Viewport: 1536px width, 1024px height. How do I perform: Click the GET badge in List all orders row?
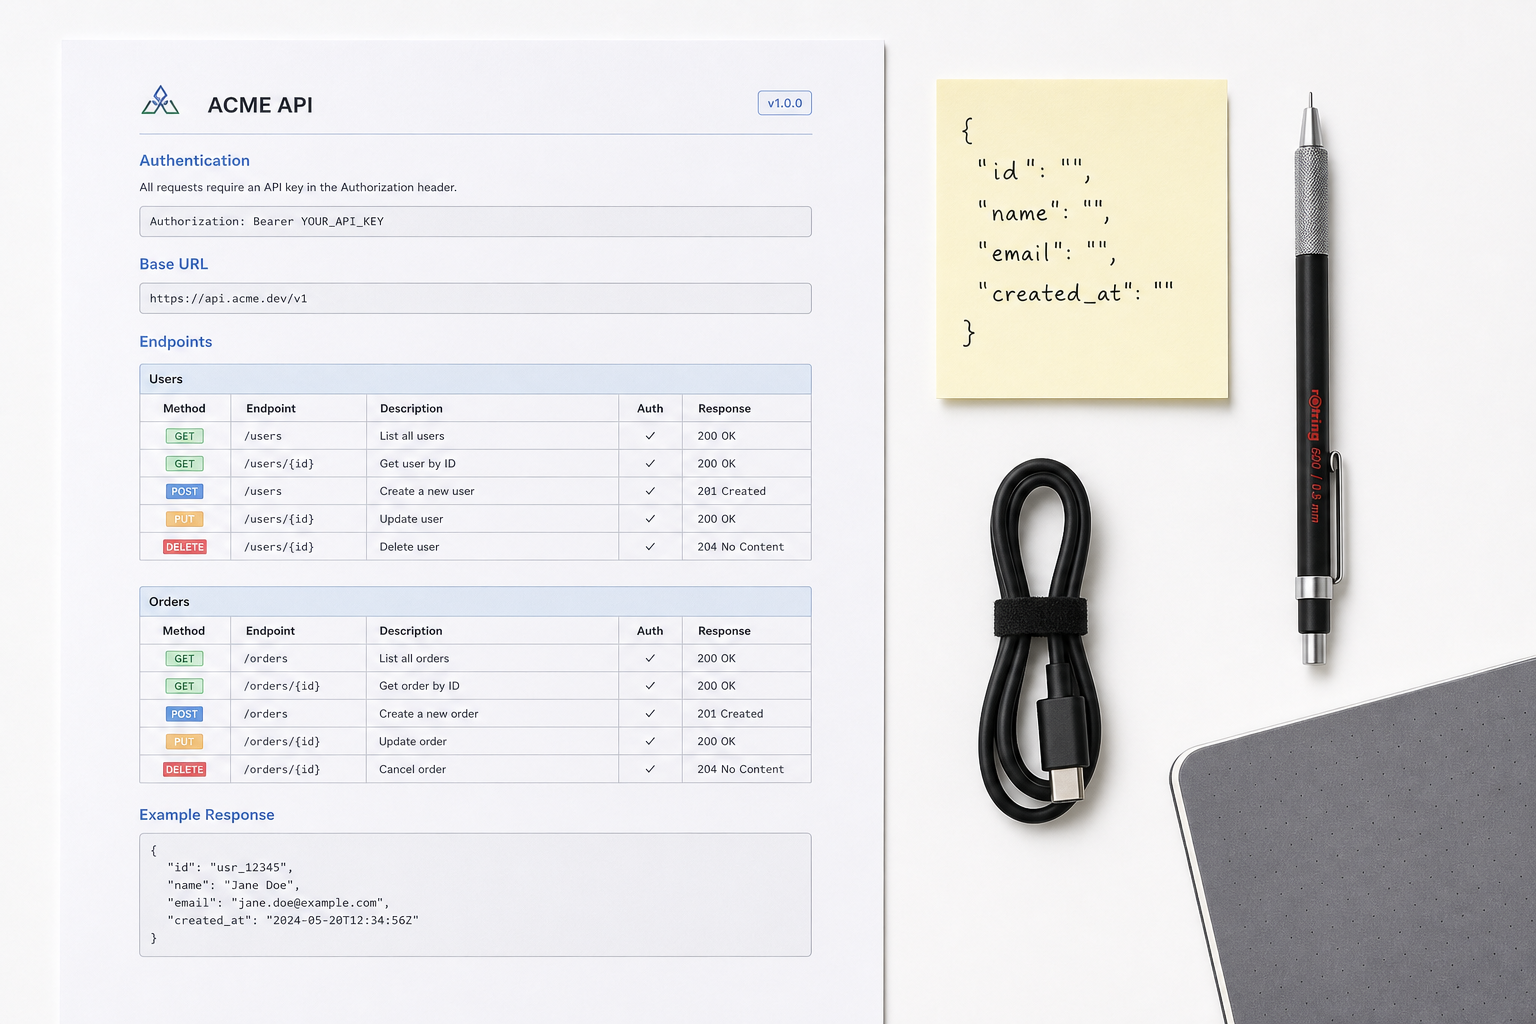185,659
